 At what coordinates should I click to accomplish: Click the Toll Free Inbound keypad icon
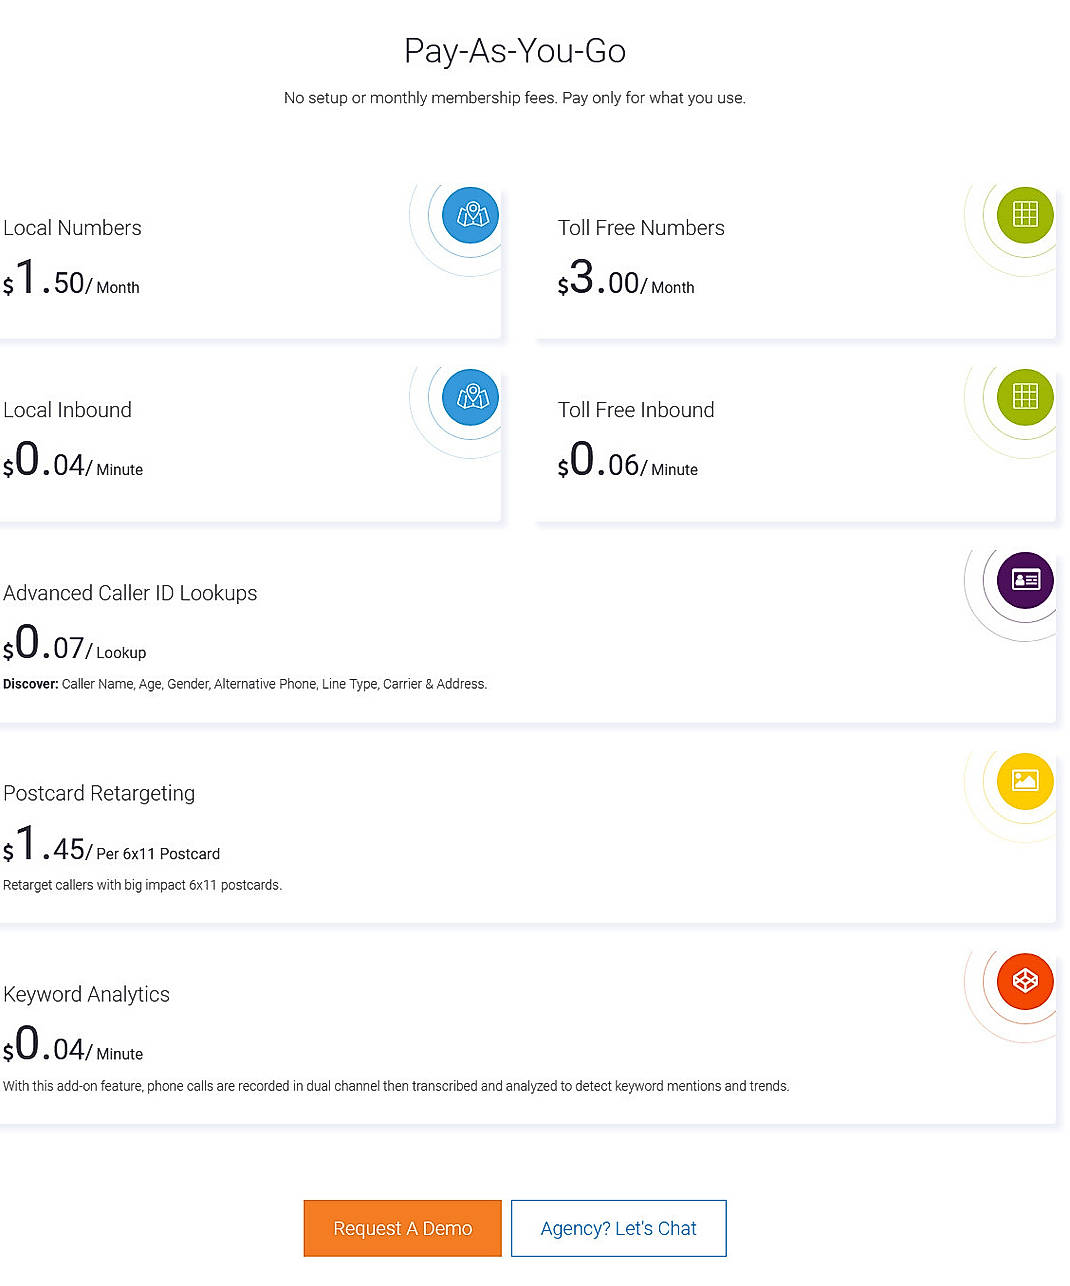pyautogui.click(x=1024, y=397)
